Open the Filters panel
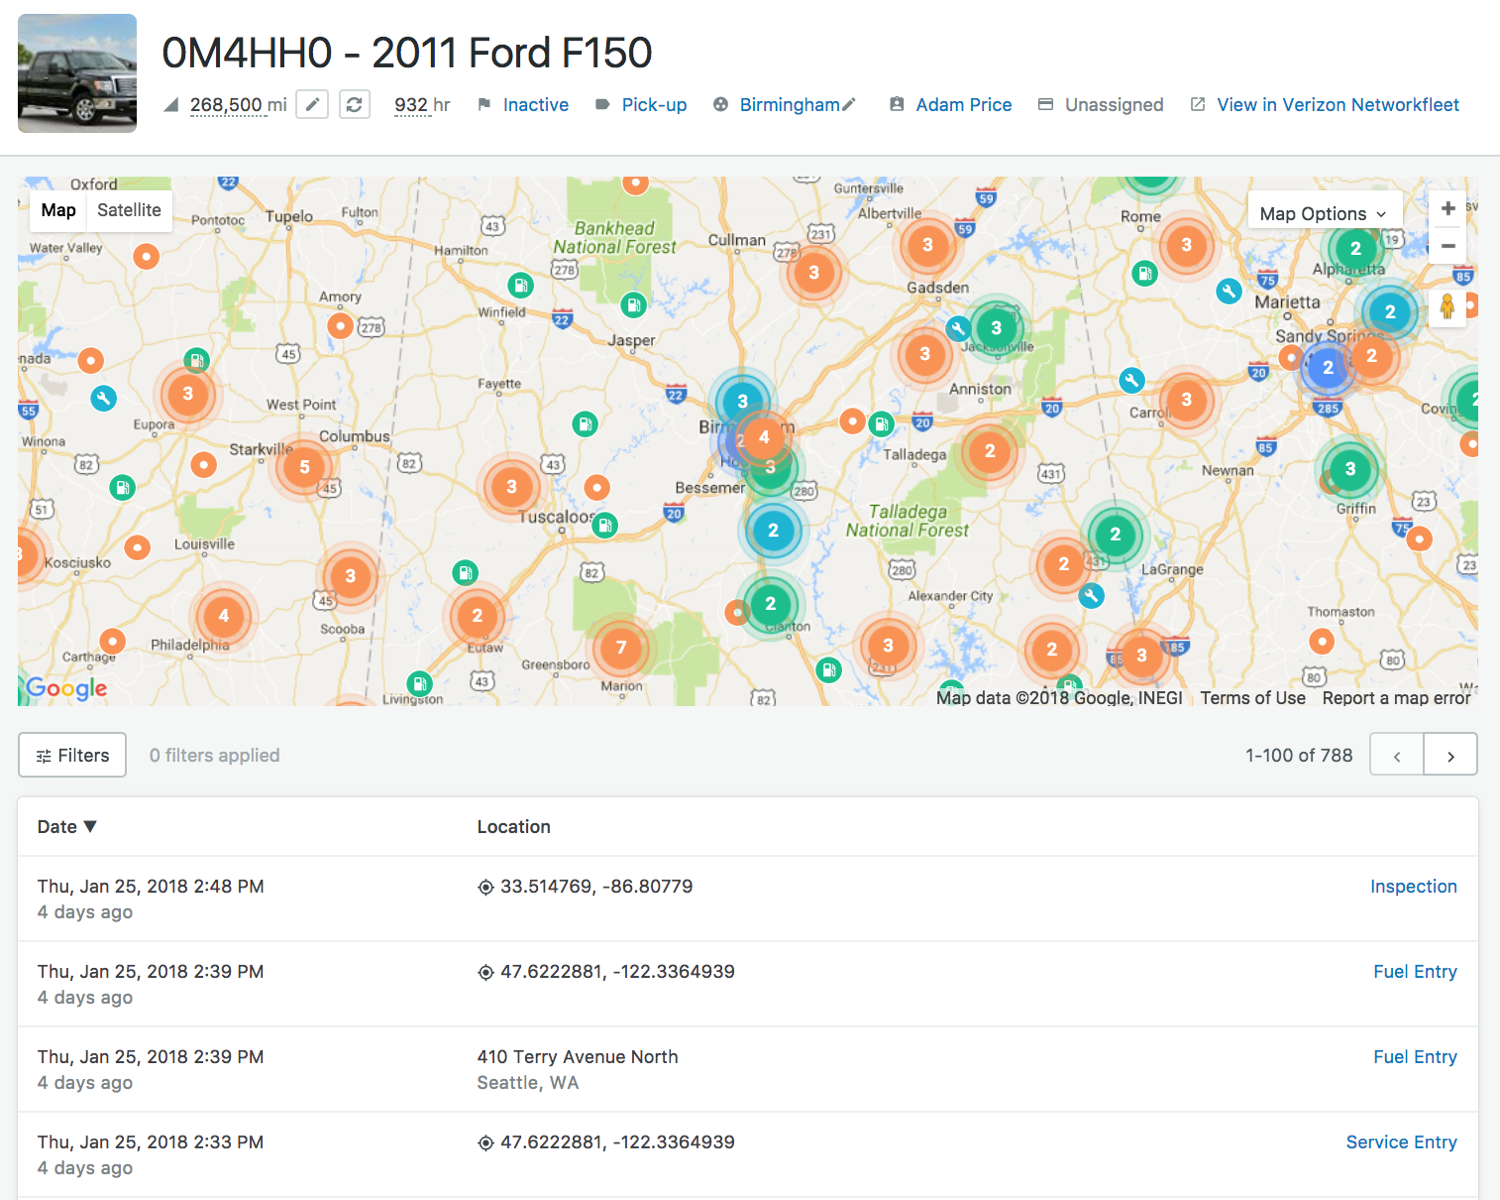This screenshot has height=1200, width=1500. 72,755
